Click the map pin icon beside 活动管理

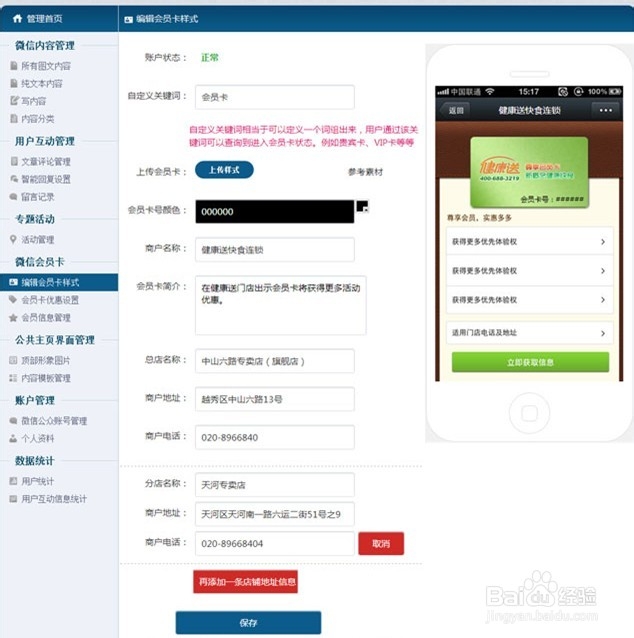[x=13, y=239]
